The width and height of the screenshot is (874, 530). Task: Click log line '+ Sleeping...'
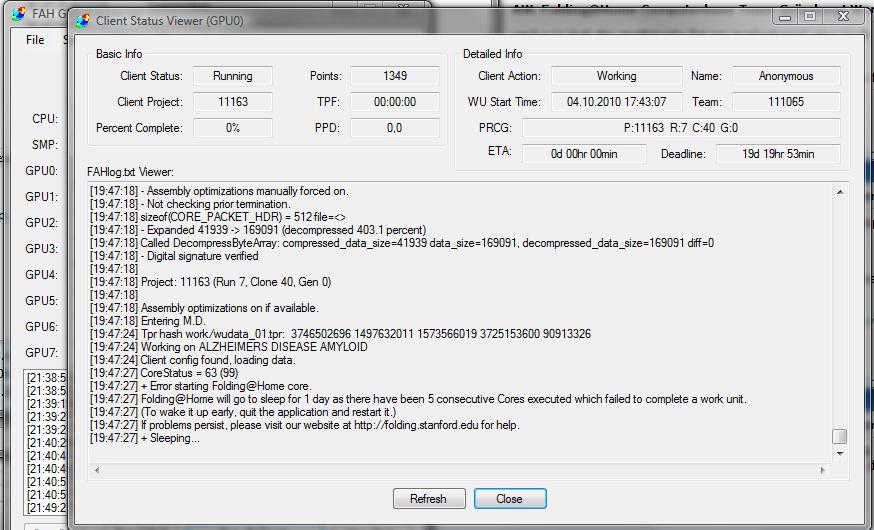point(145,438)
